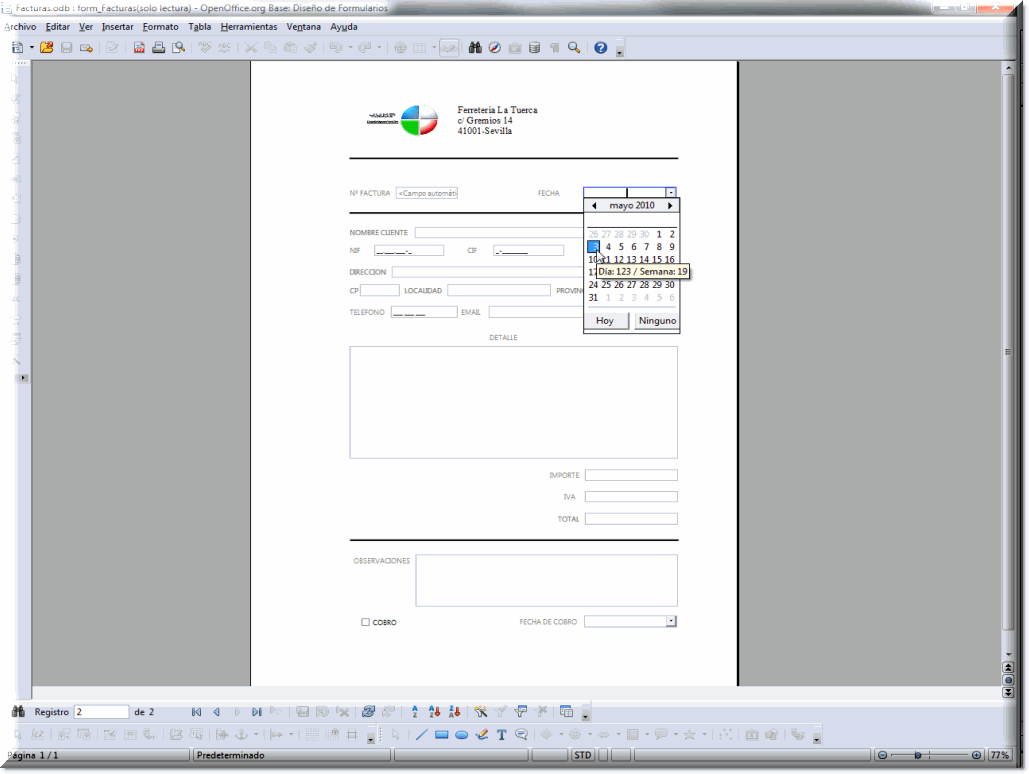Image resolution: width=1029 pixels, height=774 pixels.
Task: Open the Formato menu
Action: click(x=160, y=27)
